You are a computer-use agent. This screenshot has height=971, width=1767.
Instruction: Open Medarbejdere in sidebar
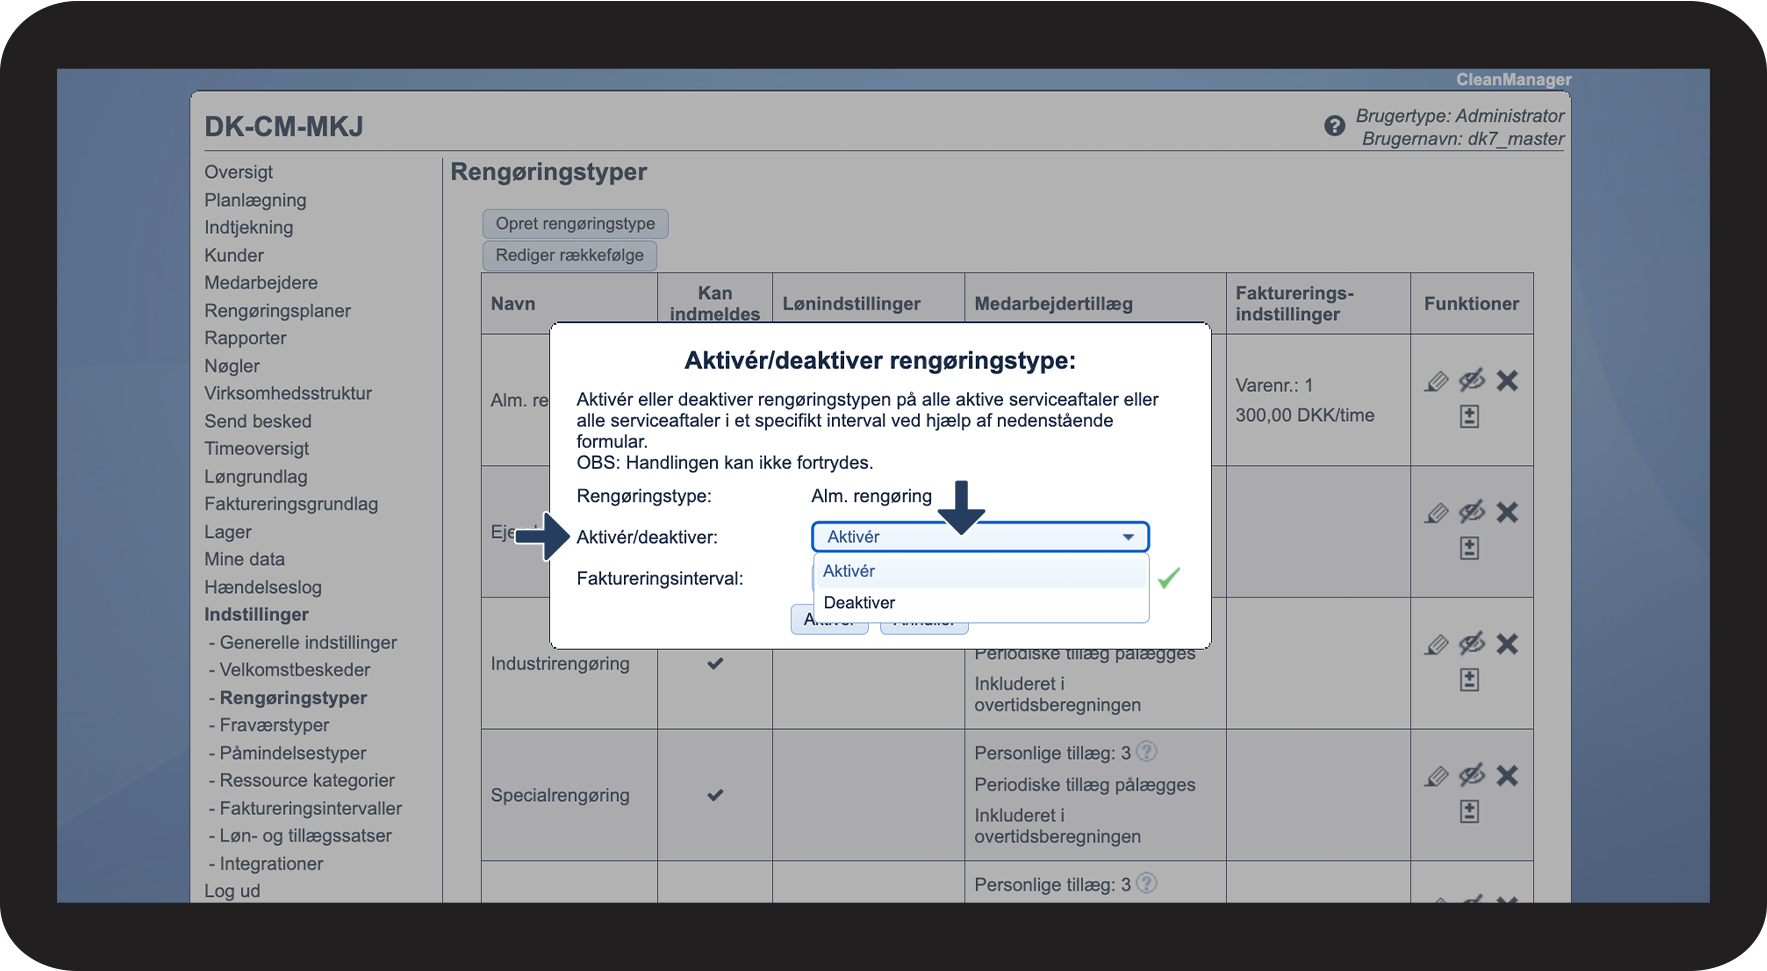click(x=261, y=283)
